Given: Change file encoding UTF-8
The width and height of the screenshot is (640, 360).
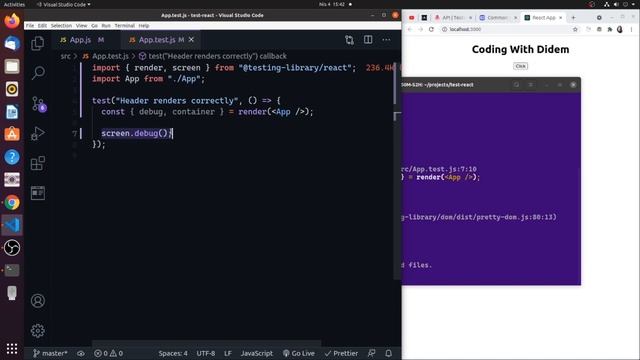Looking at the screenshot, I should (206, 353).
